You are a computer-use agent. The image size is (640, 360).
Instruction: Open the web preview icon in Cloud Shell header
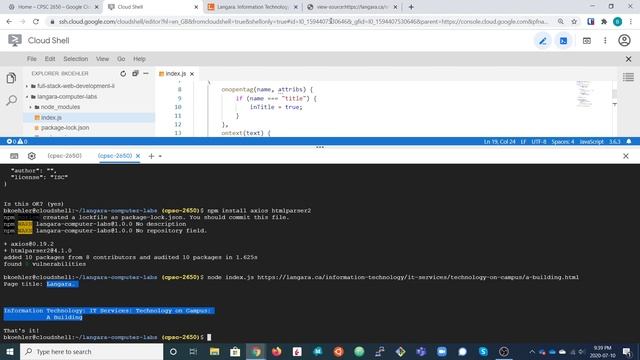(x=587, y=41)
